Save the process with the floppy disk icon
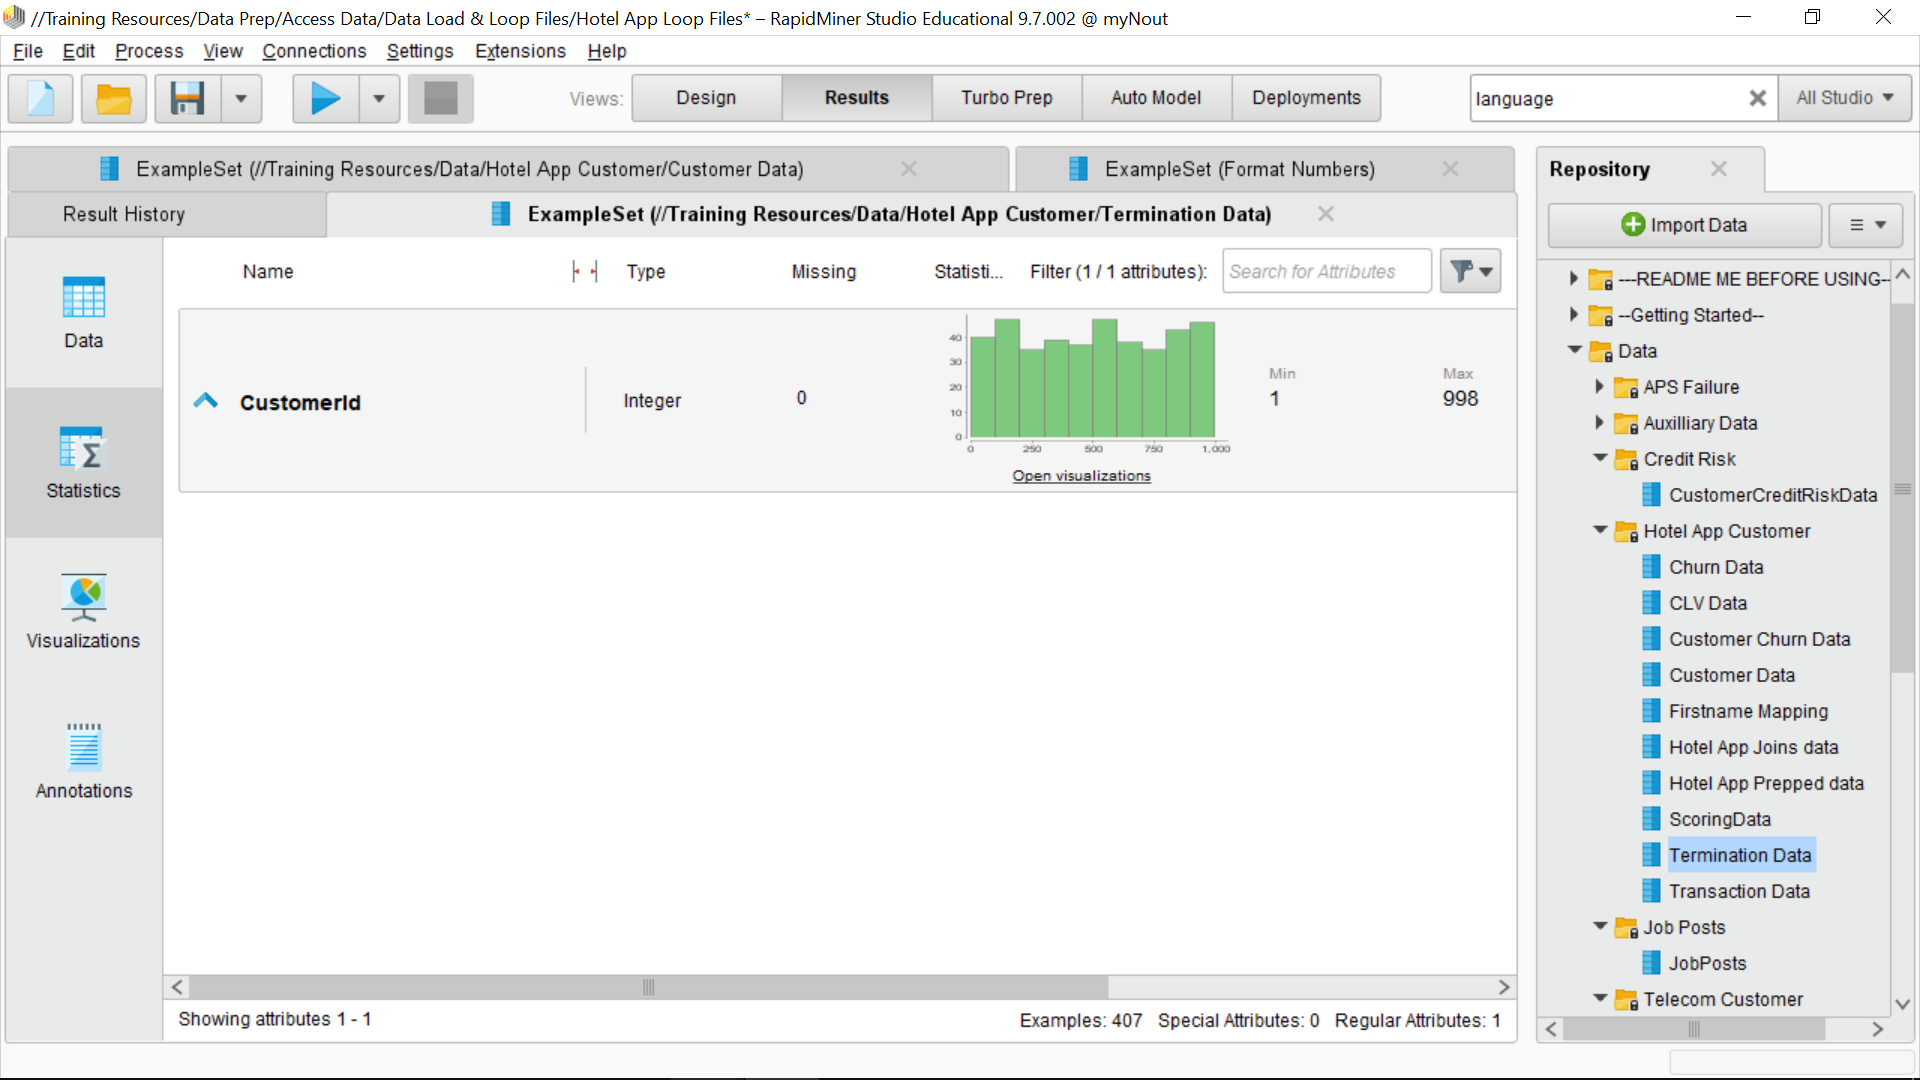This screenshot has height=1080, width=1920. 187,98
